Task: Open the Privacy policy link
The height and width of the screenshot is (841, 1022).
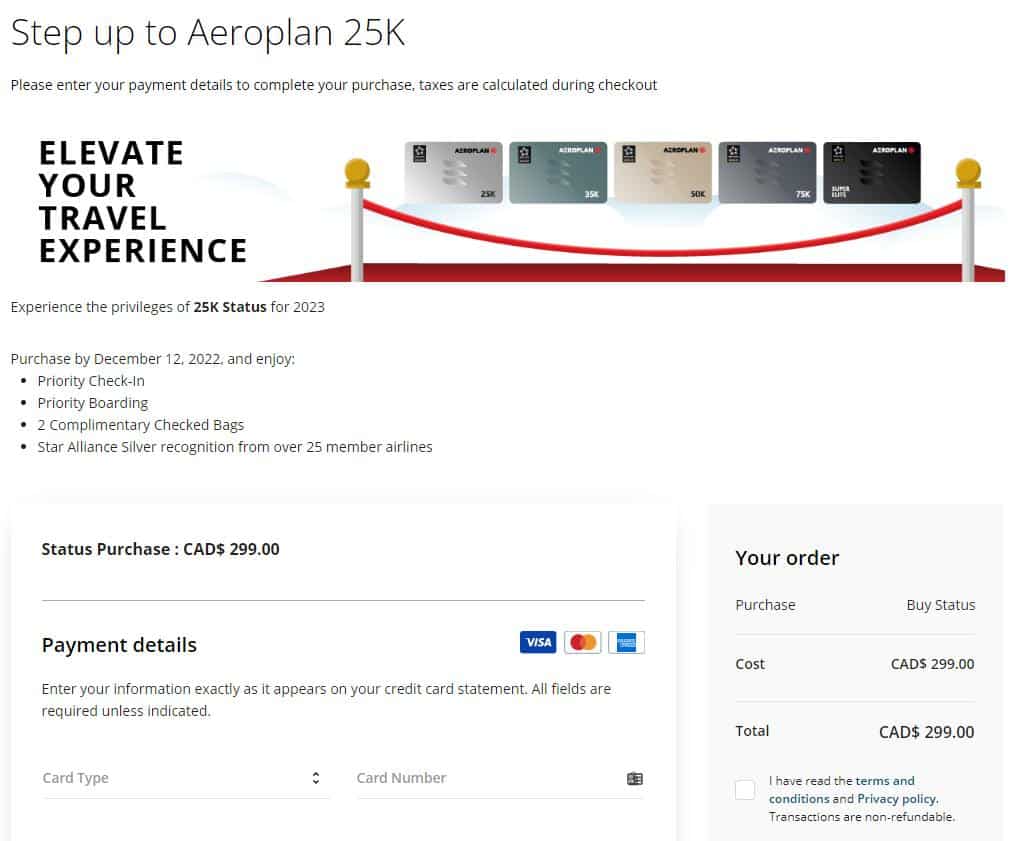Action: point(897,799)
